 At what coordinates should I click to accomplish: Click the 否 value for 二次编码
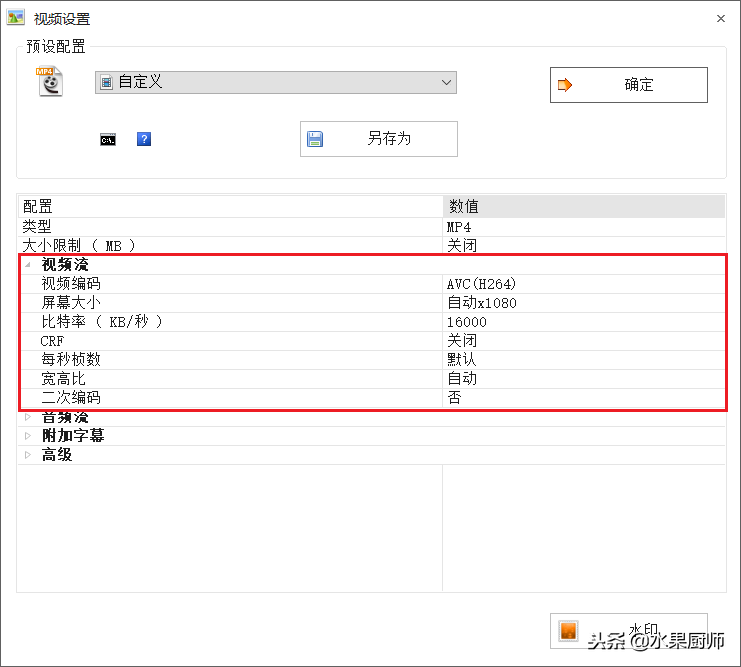(x=454, y=398)
